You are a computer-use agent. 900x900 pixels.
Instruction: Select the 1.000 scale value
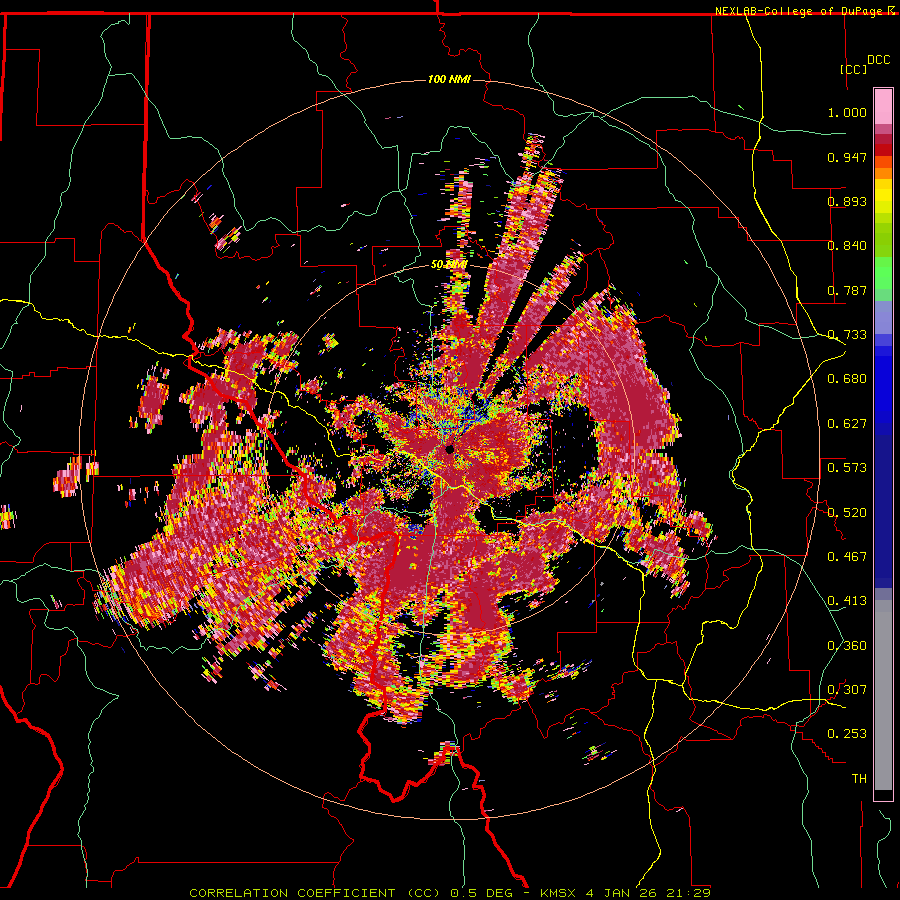click(x=847, y=112)
